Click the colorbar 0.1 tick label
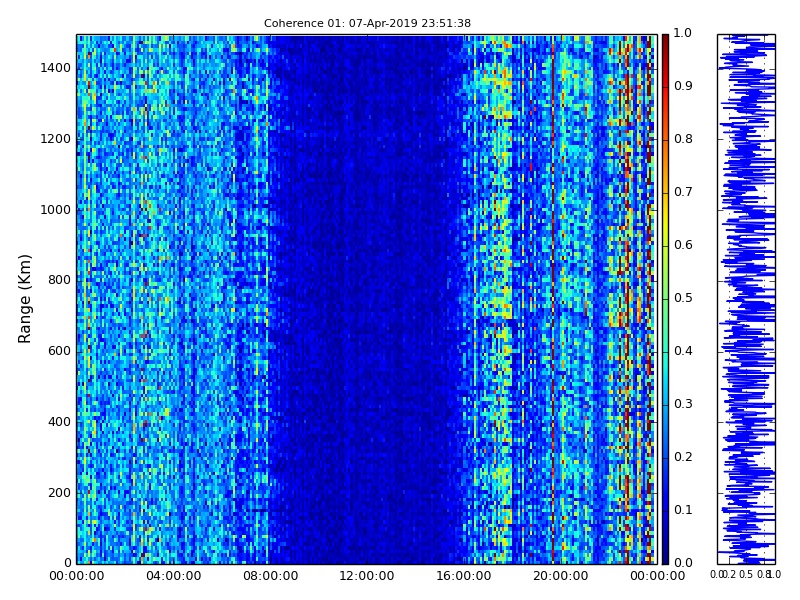Viewport: 800px width, 600px height. click(683, 510)
